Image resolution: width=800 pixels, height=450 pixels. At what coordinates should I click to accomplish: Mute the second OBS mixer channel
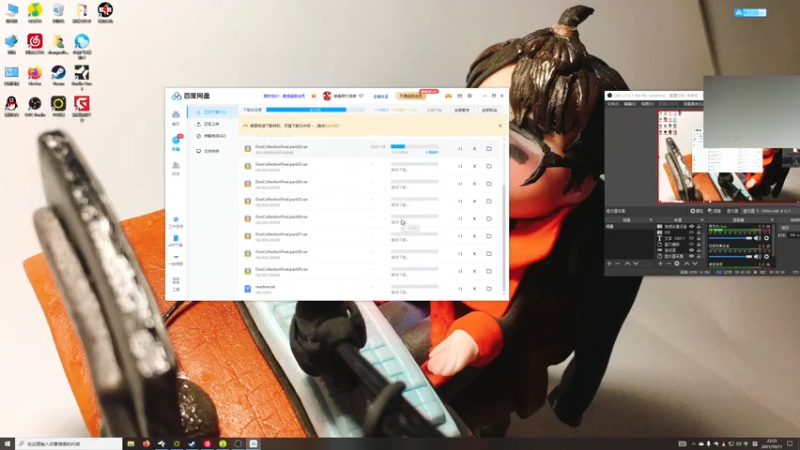(x=757, y=257)
